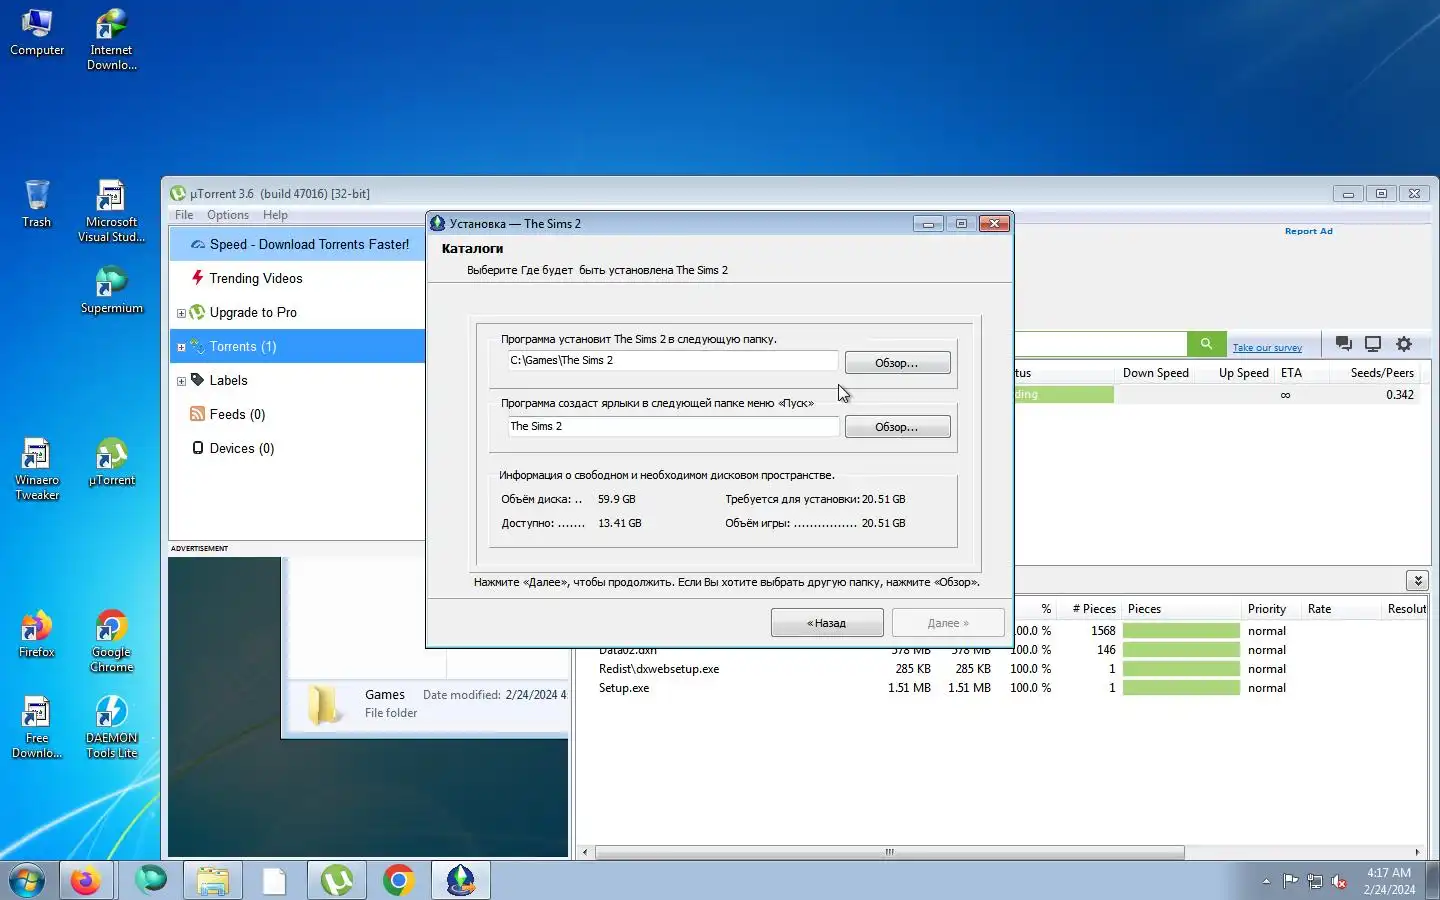Open the Computer desktop icon
Screen dimensions: 1440x900
coord(37,32)
